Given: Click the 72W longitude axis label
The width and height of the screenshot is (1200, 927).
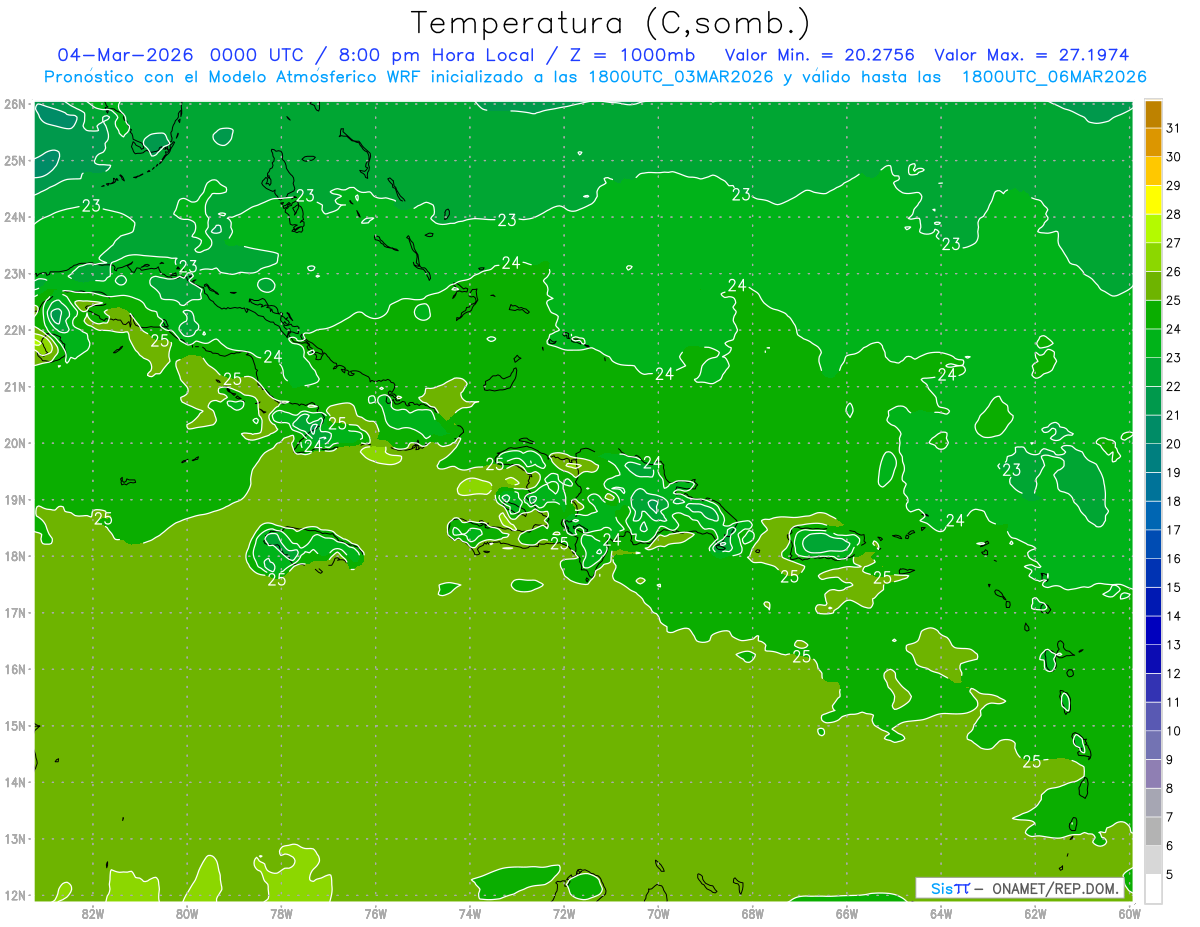Looking at the screenshot, I should coord(564,913).
